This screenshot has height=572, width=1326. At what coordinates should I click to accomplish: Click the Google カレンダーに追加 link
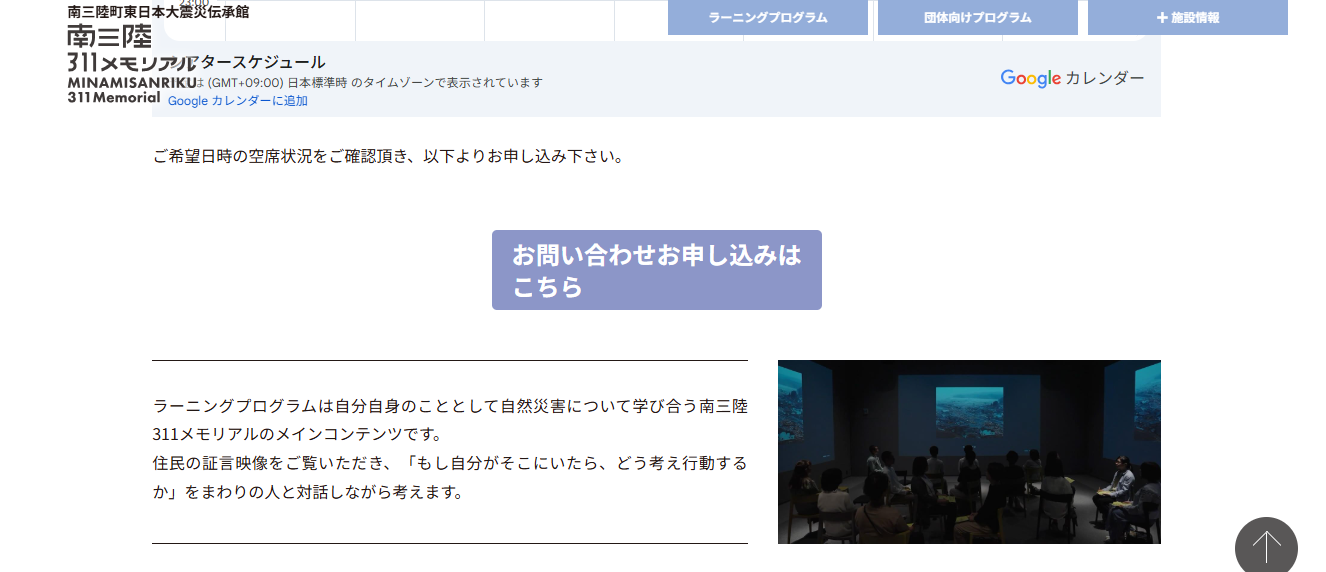238,101
